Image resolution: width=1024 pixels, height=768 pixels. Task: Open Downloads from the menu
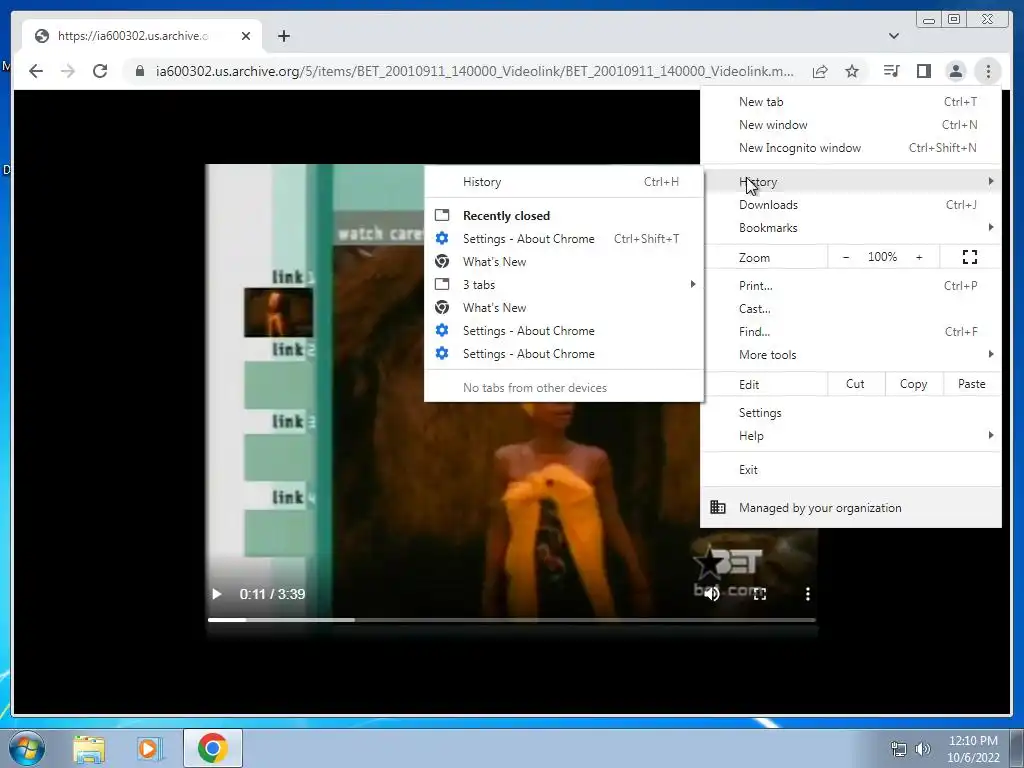click(x=851, y=205)
